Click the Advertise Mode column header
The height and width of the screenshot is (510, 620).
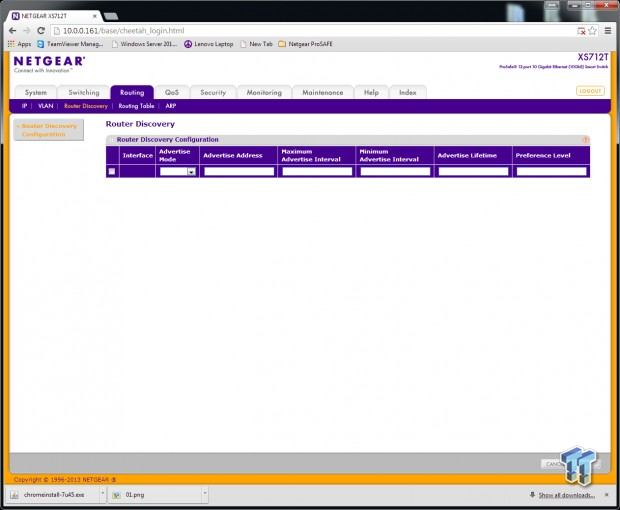click(178, 155)
